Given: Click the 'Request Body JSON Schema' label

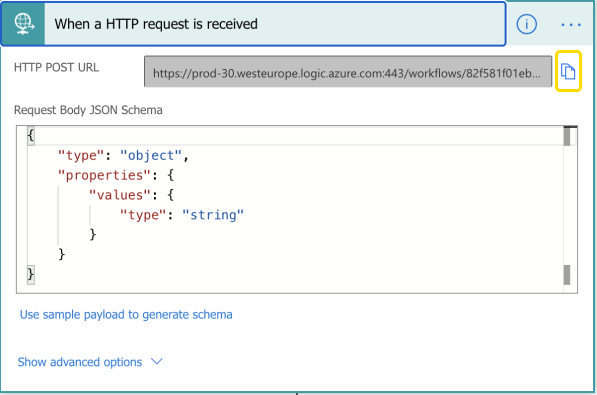Looking at the screenshot, I should point(88,110).
